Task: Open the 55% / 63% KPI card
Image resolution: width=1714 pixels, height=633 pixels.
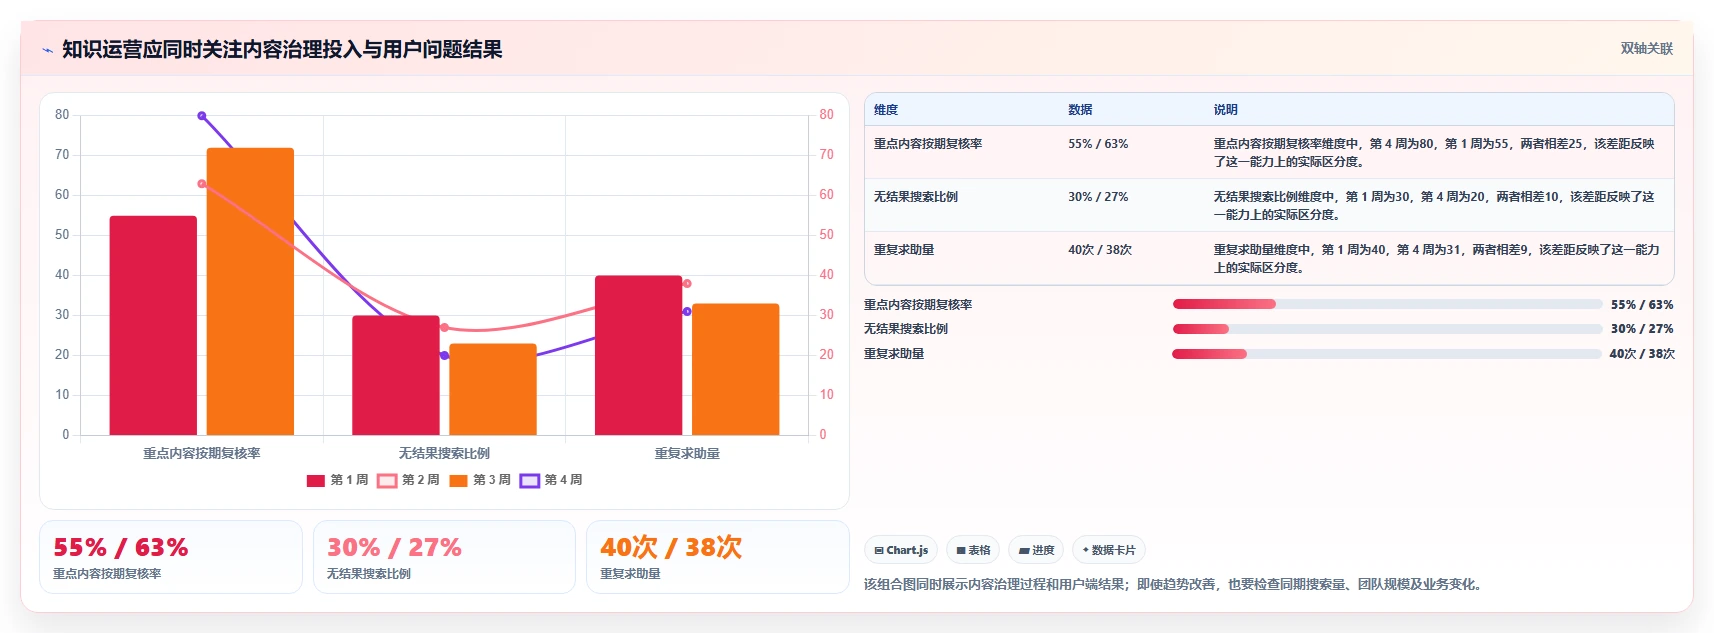Action: 171,557
